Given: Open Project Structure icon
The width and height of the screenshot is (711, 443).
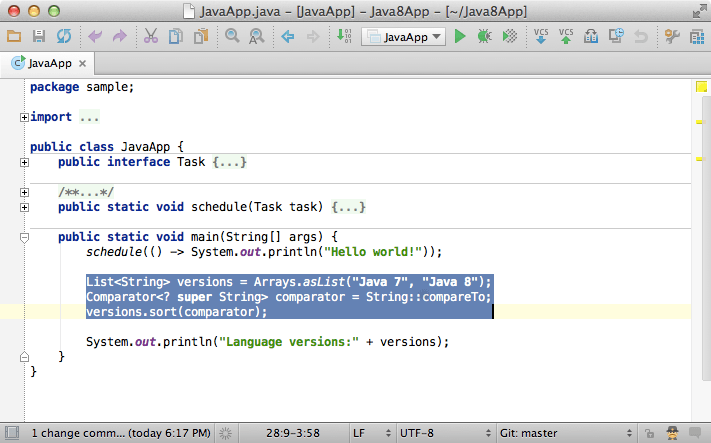Looking at the screenshot, I should click(x=697, y=36).
